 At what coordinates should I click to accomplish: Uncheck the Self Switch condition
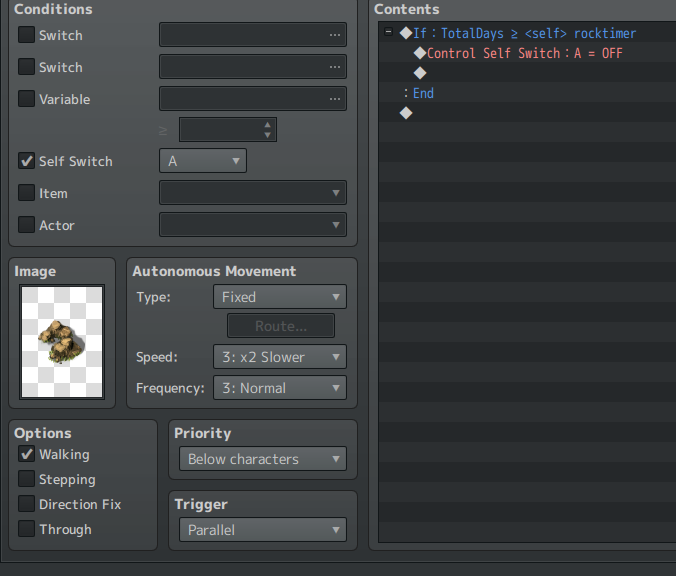pos(26,161)
